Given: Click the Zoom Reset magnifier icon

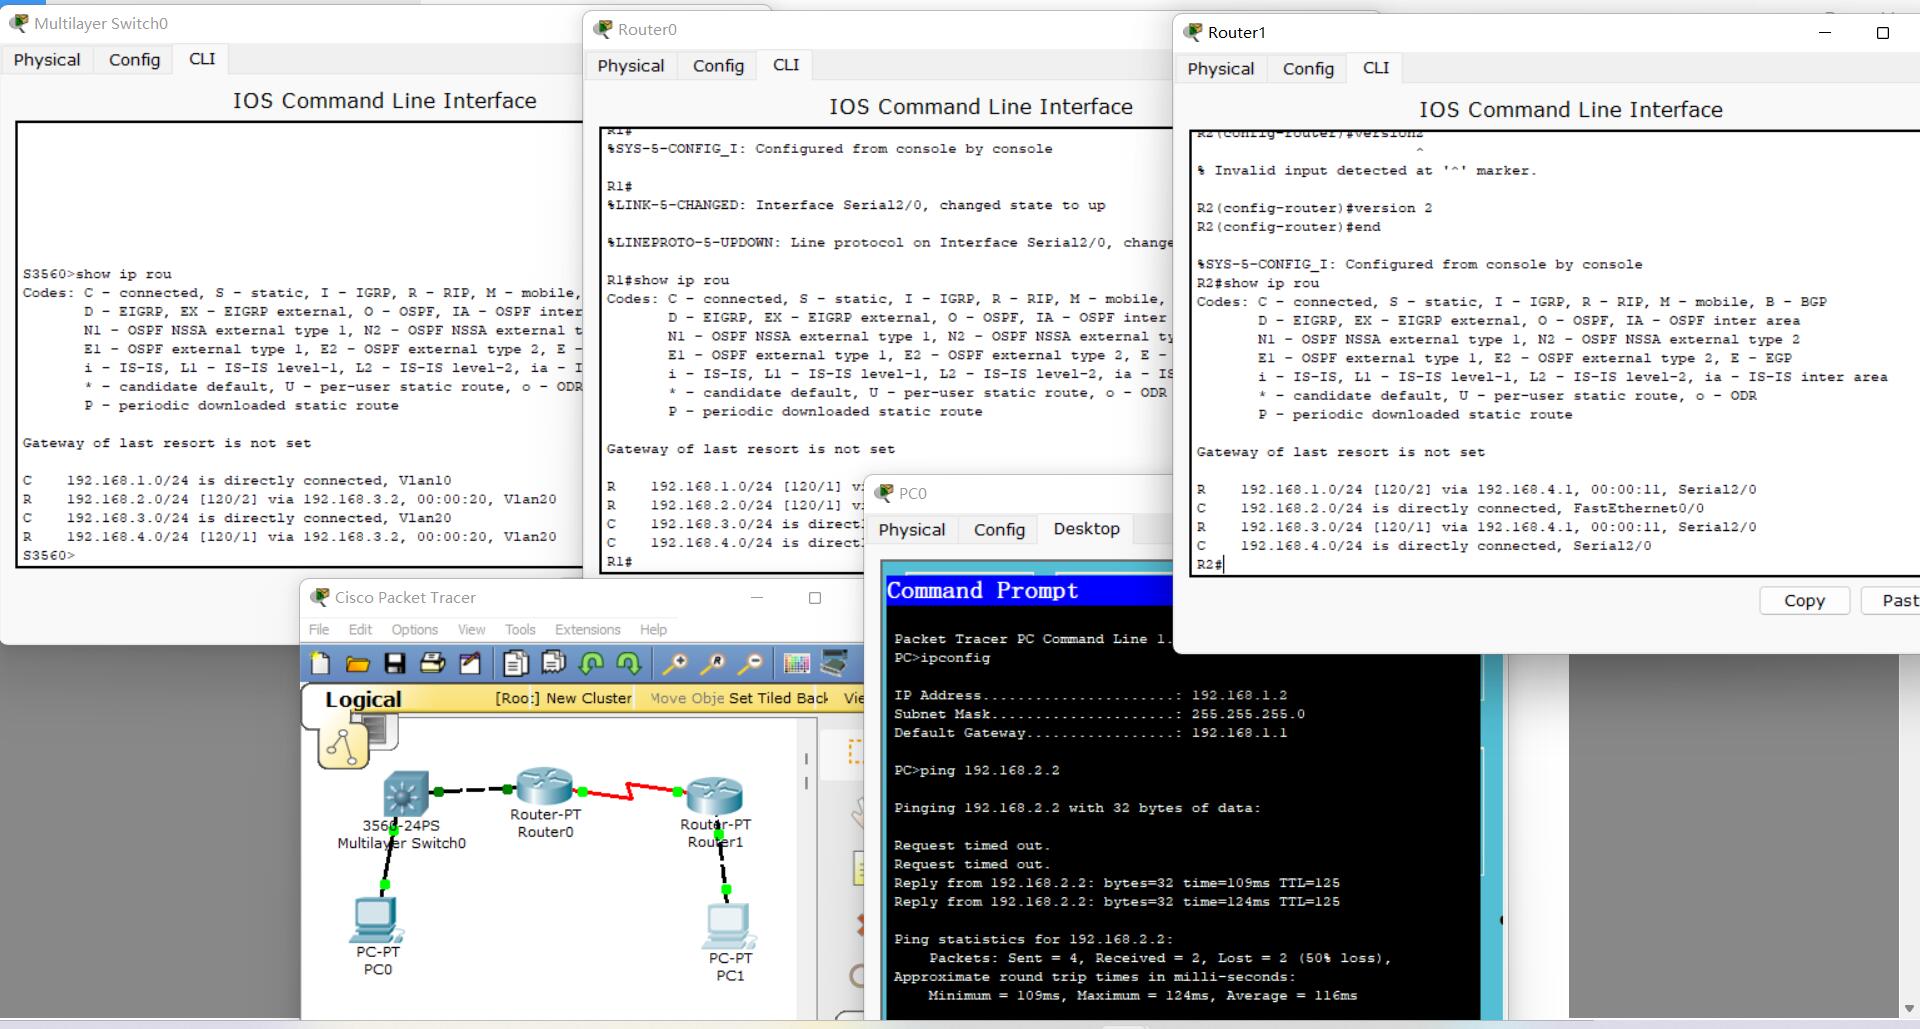Looking at the screenshot, I should 713,663.
